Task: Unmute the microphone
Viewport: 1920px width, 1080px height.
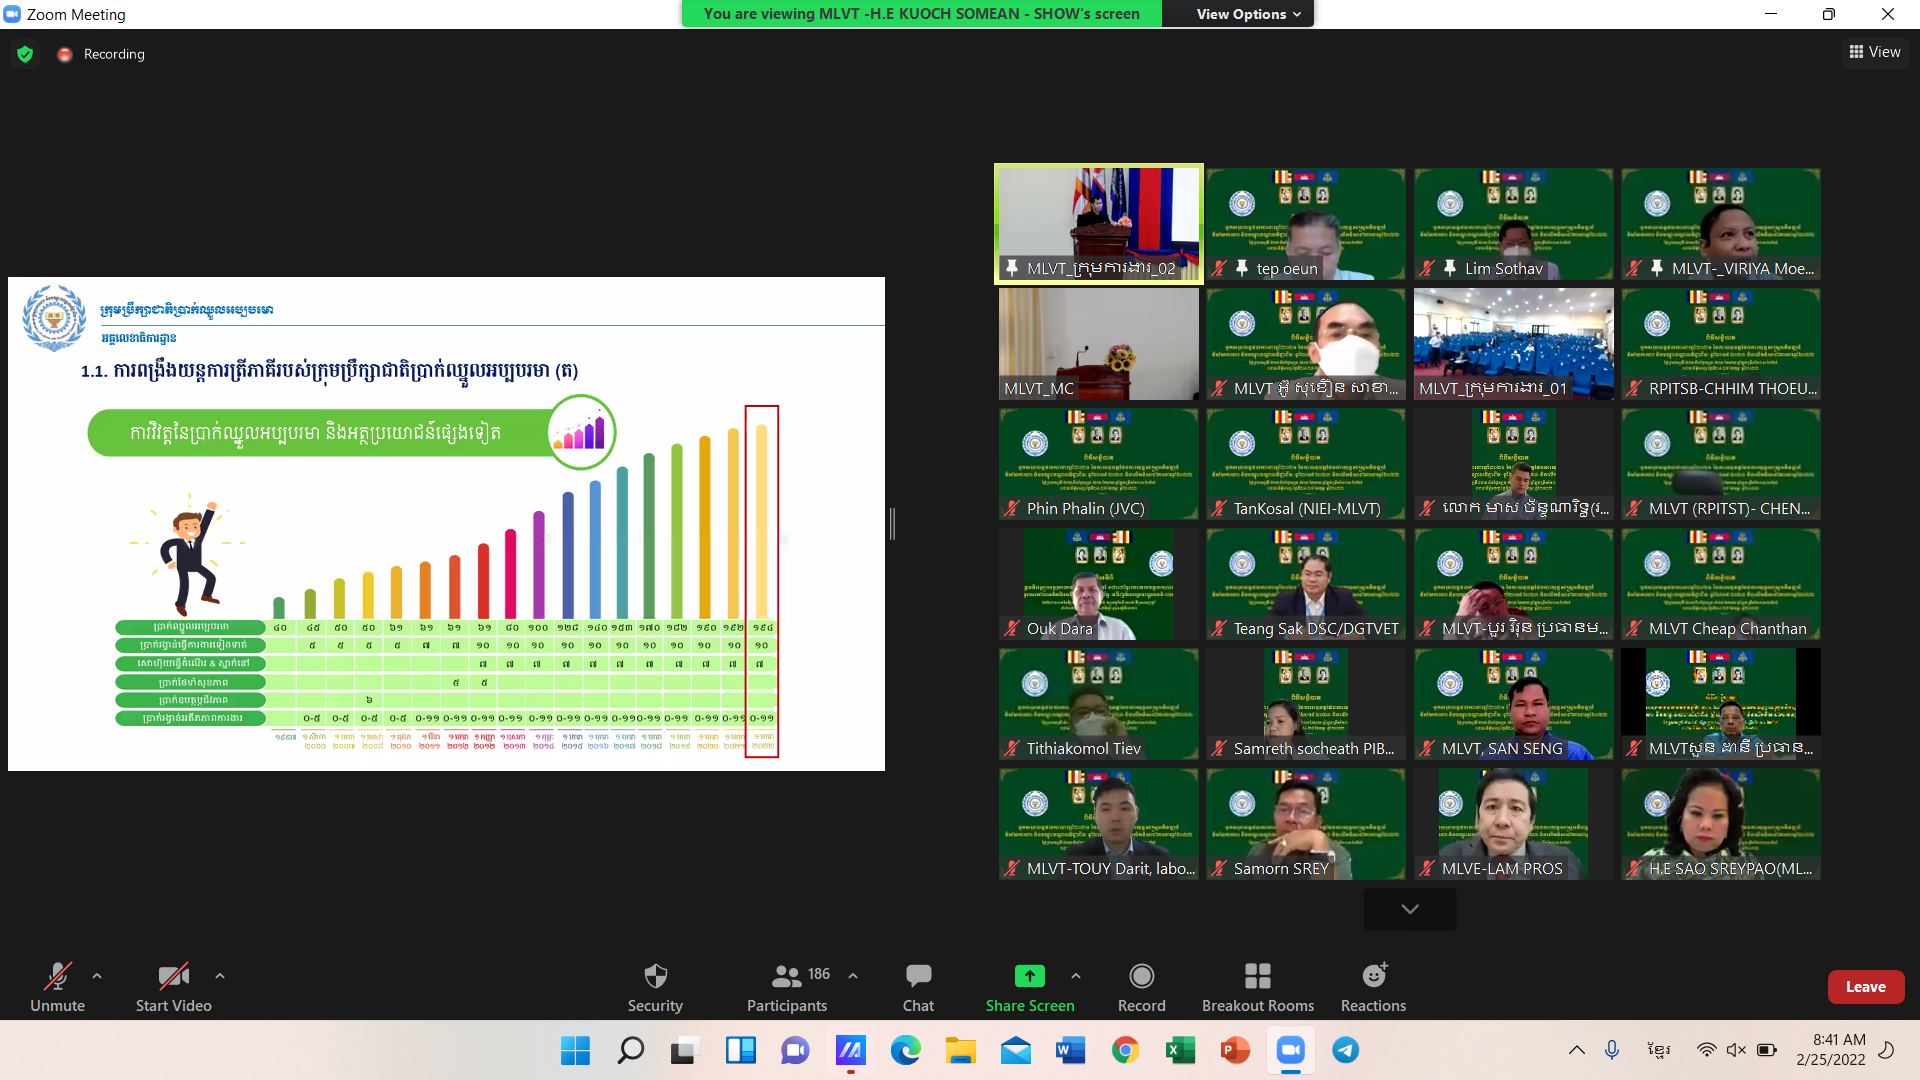Action: 57,986
